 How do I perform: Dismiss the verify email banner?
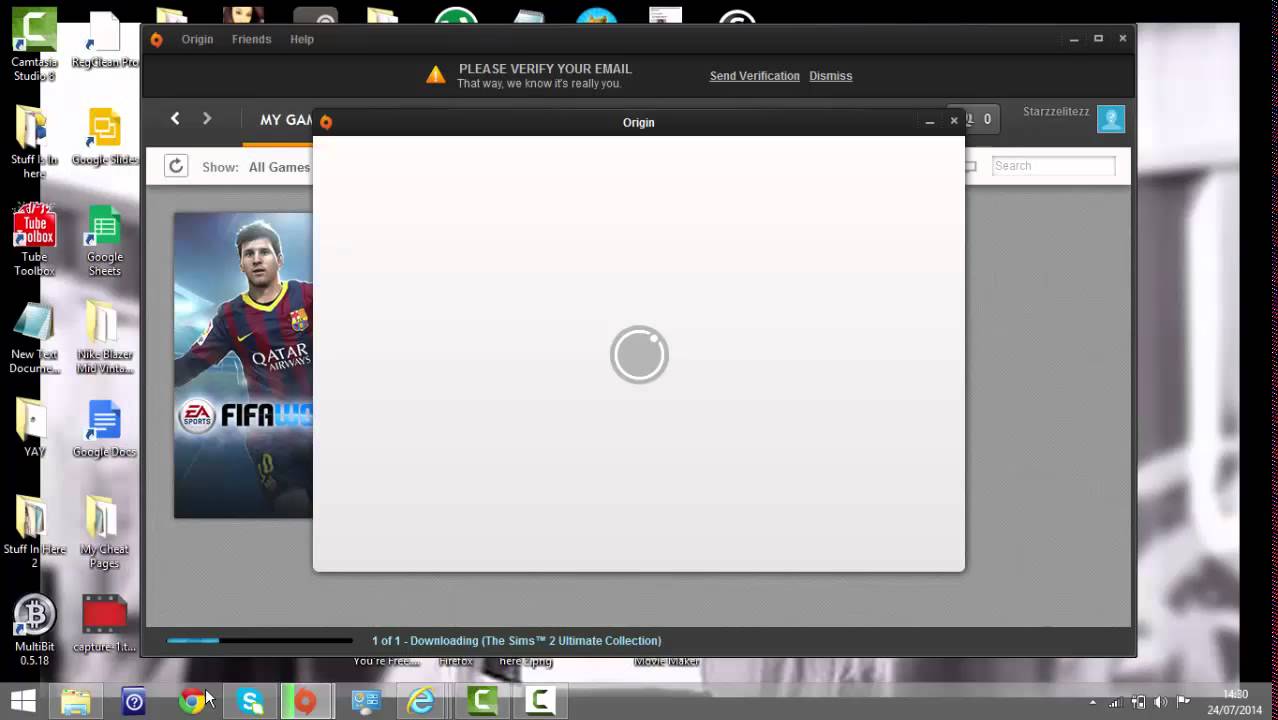(831, 76)
